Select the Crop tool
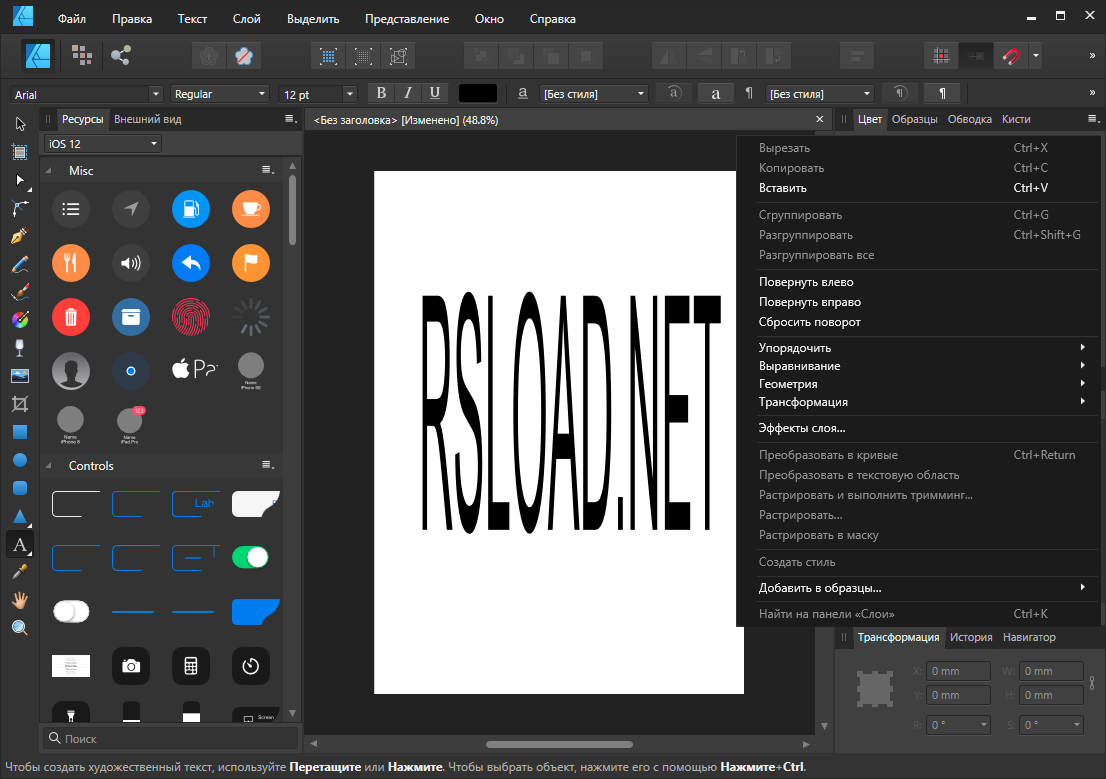This screenshot has width=1106, height=779. (20, 404)
